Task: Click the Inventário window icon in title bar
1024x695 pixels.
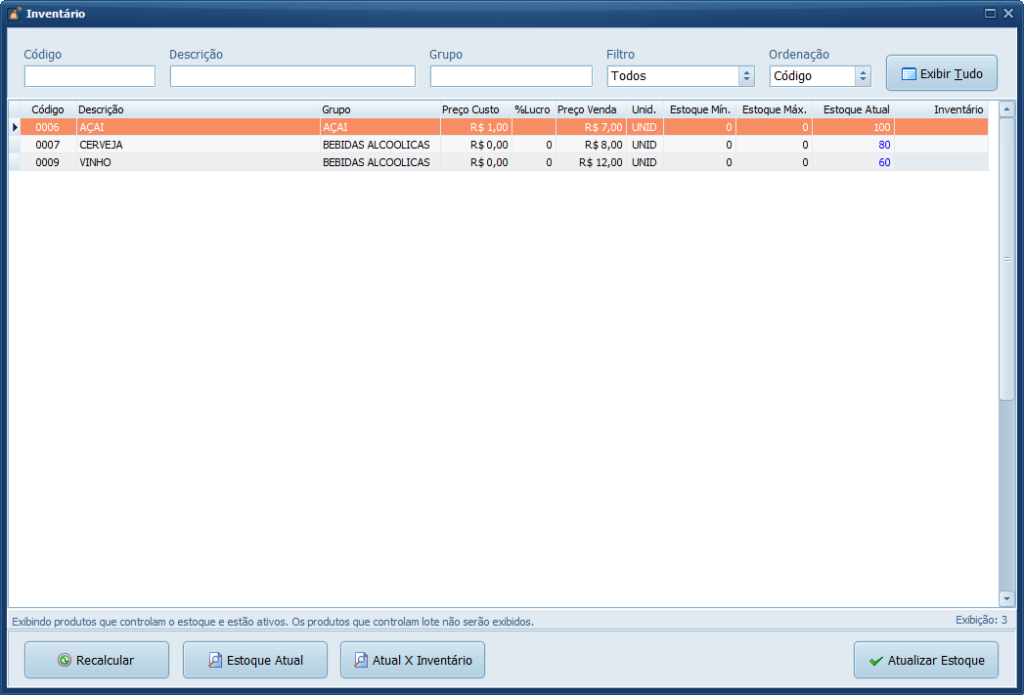Action: [x=14, y=14]
